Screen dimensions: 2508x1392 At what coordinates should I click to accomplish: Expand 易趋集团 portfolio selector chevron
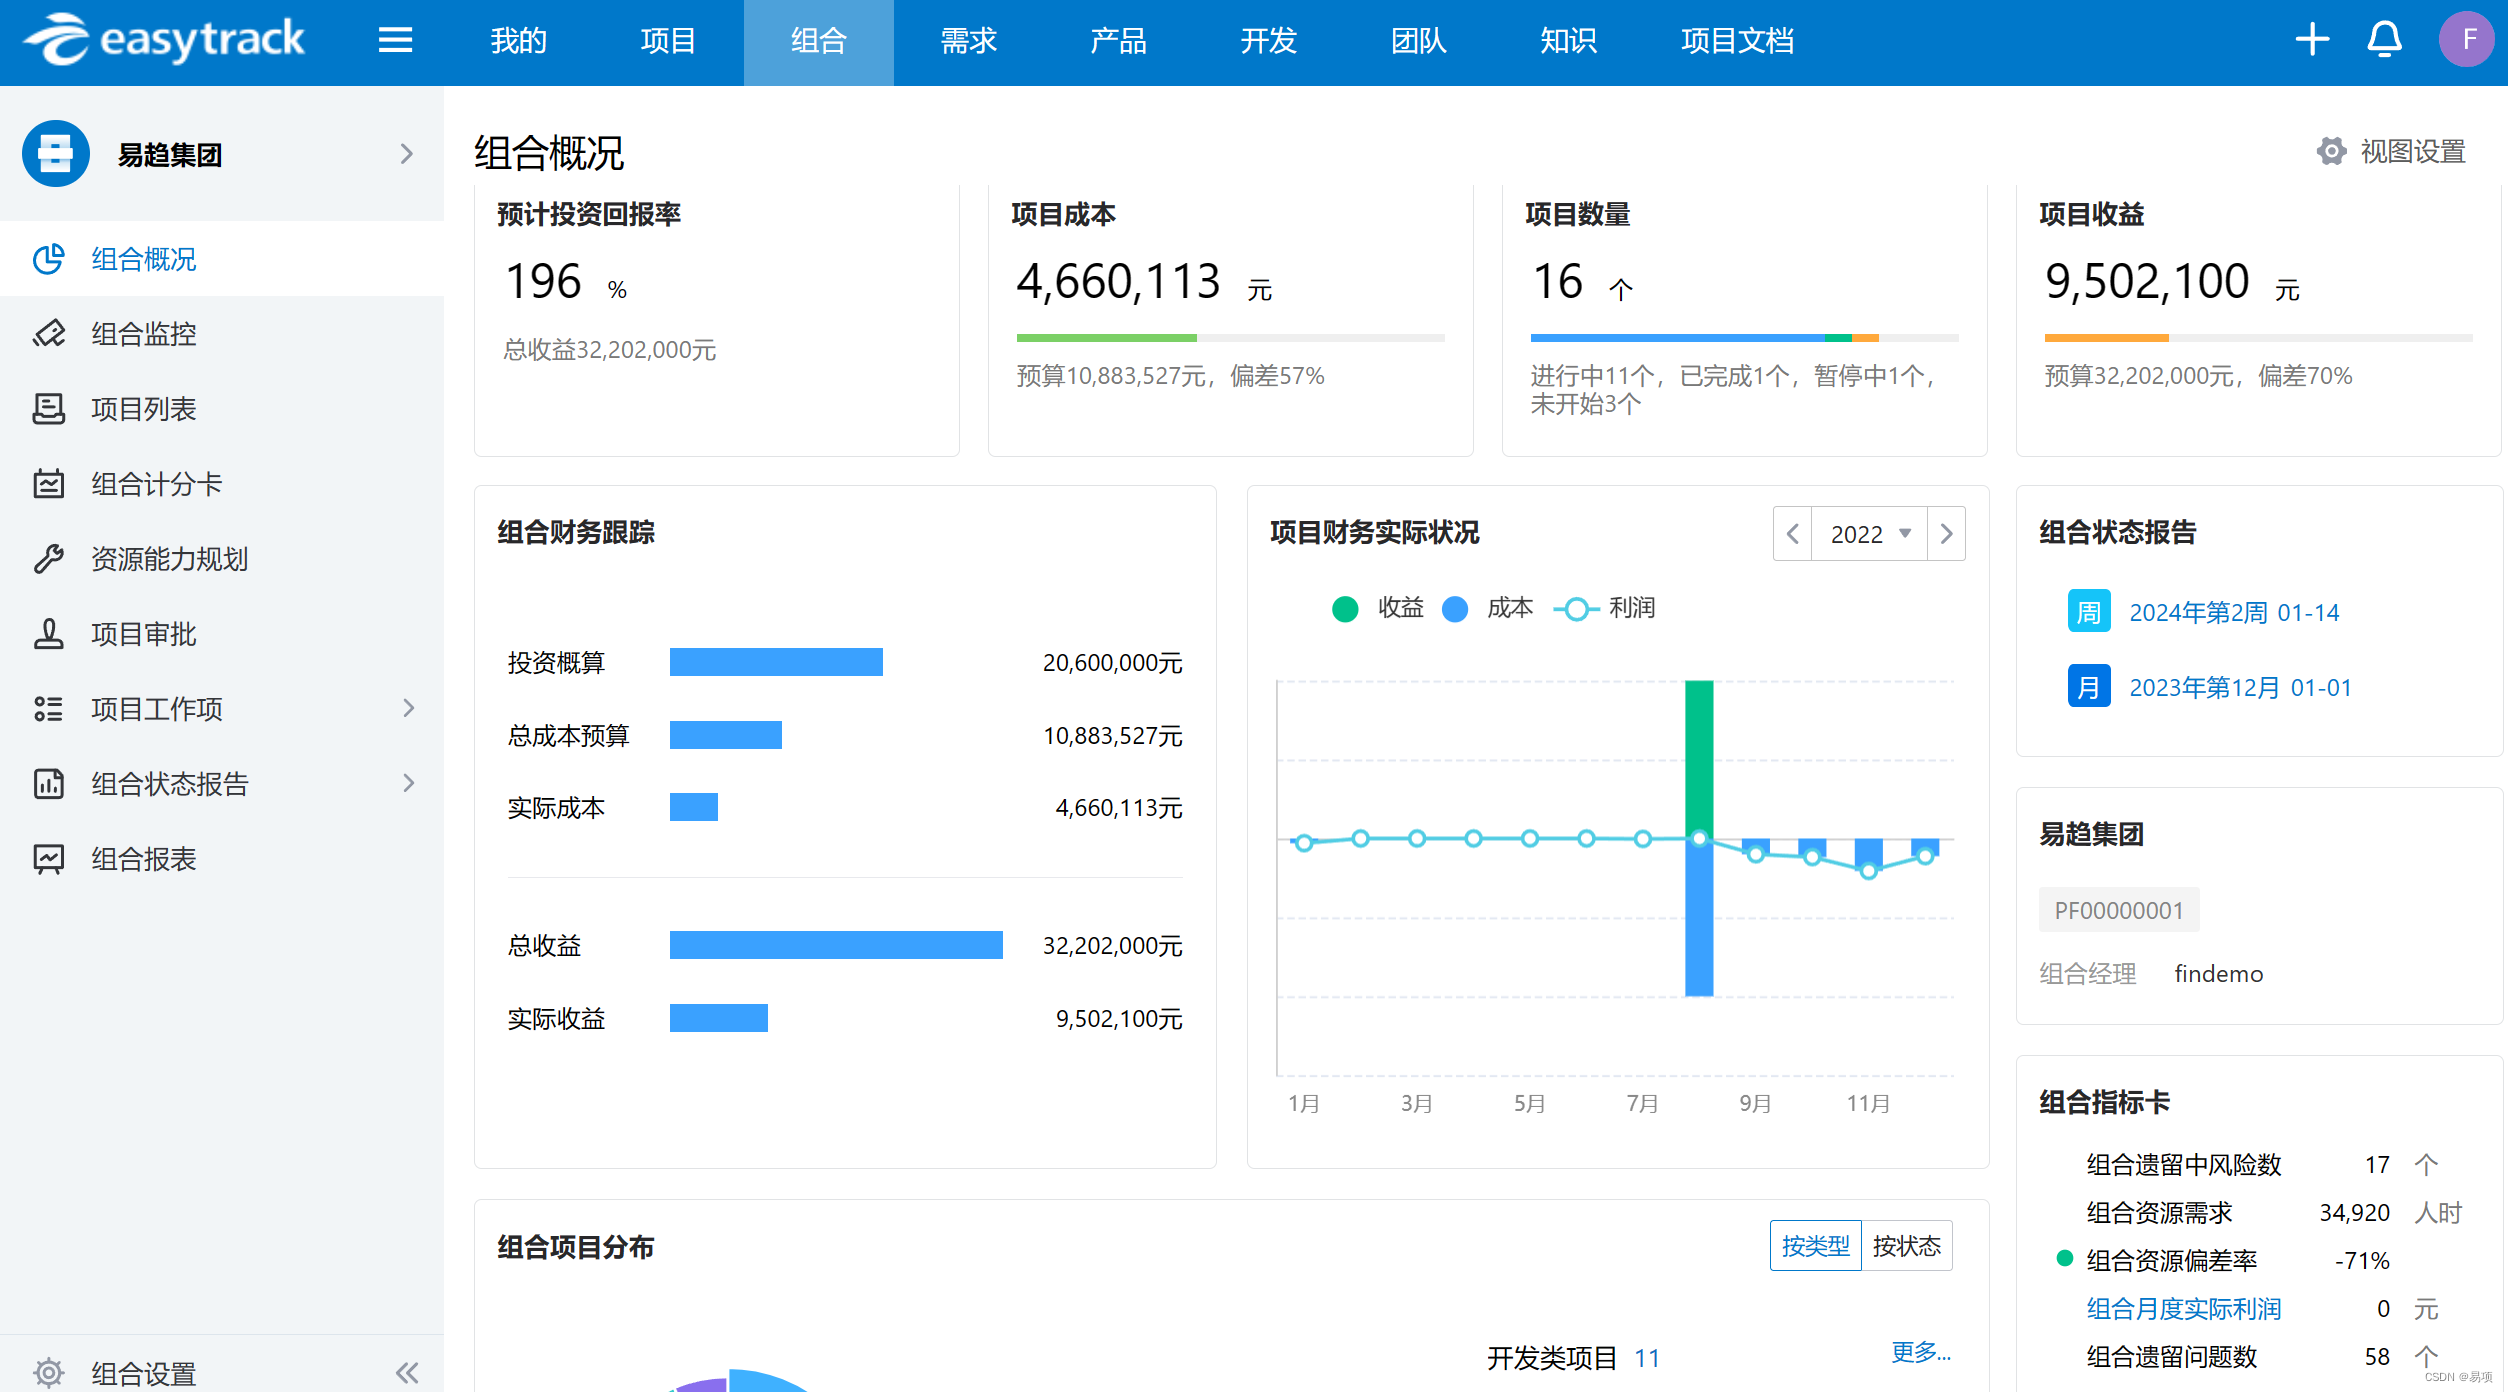(x=406, y=154)
